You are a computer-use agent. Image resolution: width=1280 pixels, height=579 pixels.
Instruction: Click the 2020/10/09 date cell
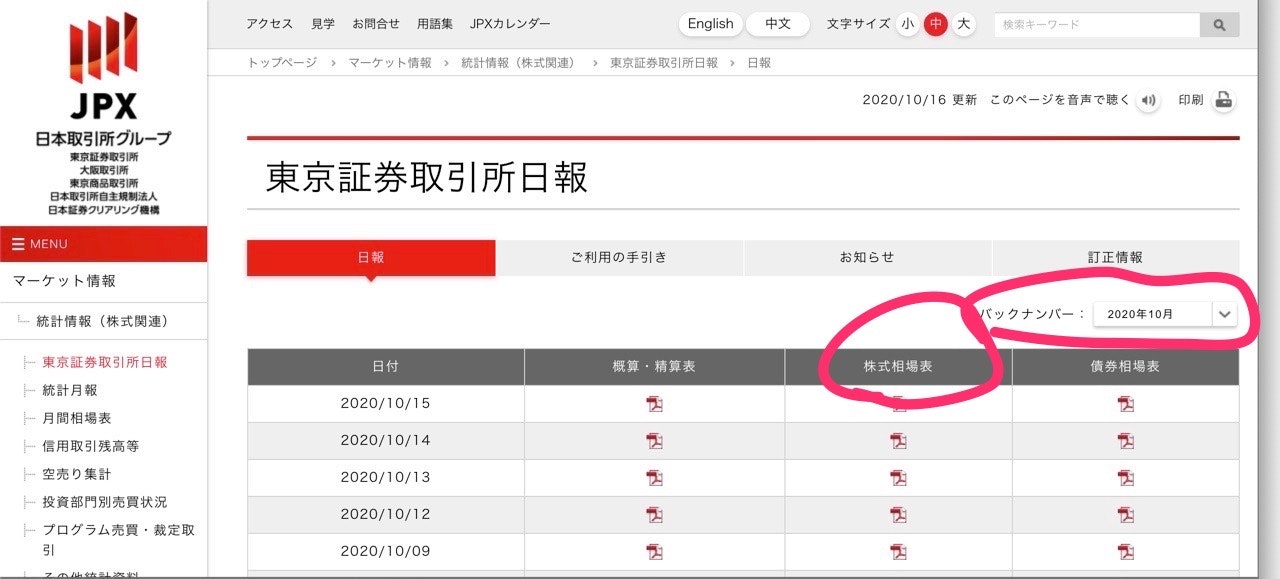(x=385, y=552)
